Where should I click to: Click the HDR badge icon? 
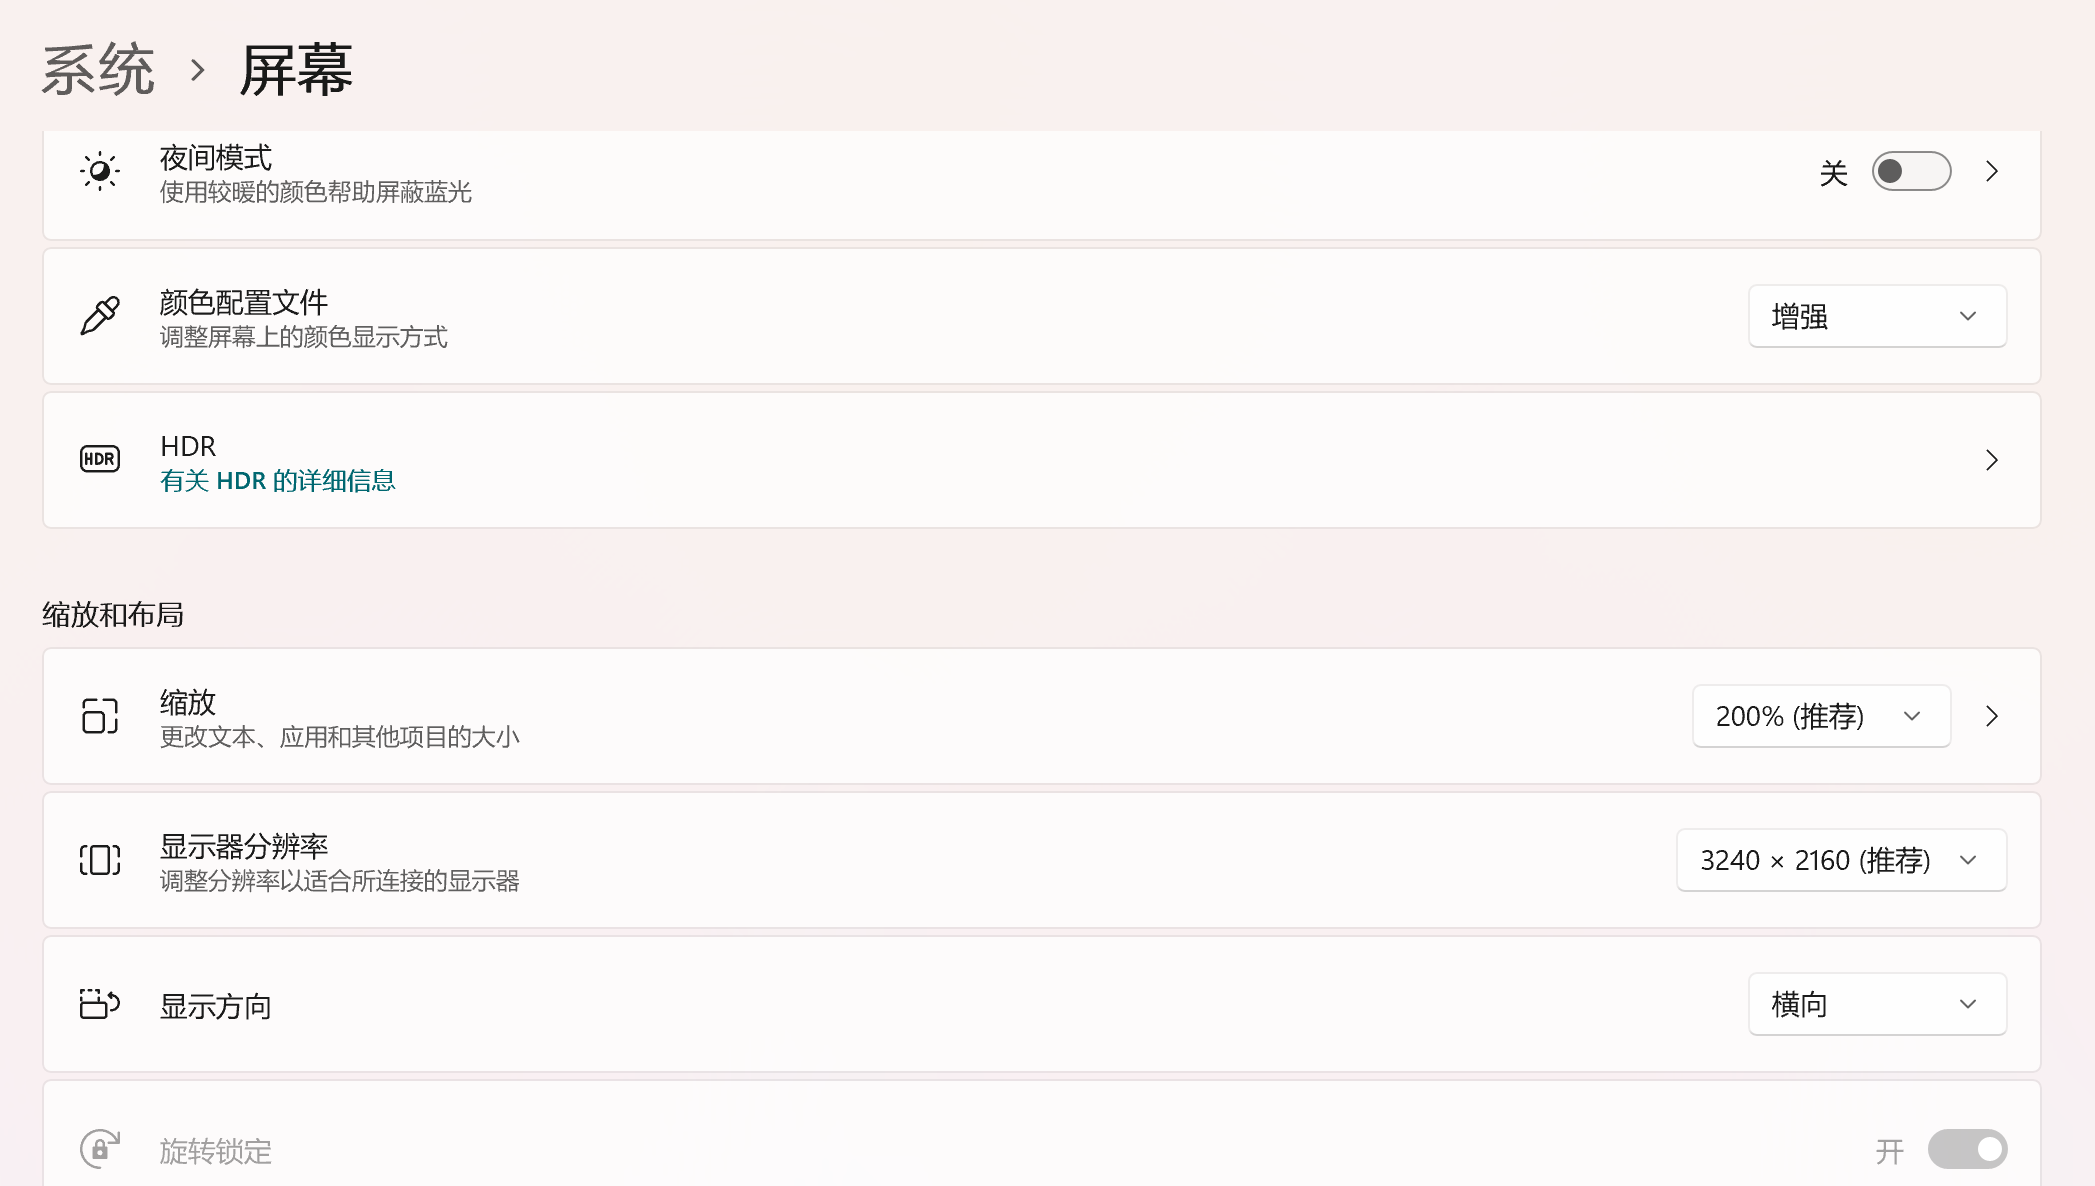pyautogui.click(x=100, y=459)
